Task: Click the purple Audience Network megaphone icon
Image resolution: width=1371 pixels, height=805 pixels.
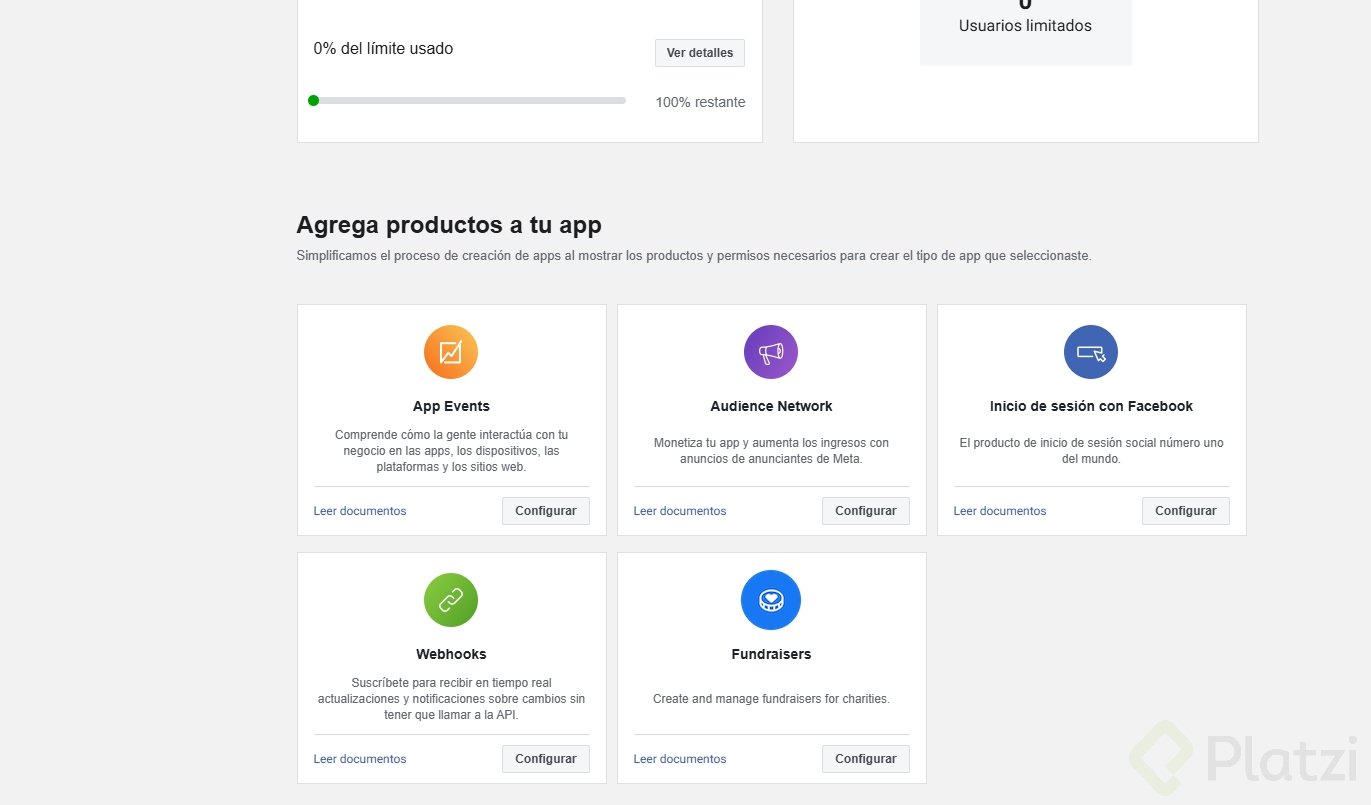Action: pos(771,352)
